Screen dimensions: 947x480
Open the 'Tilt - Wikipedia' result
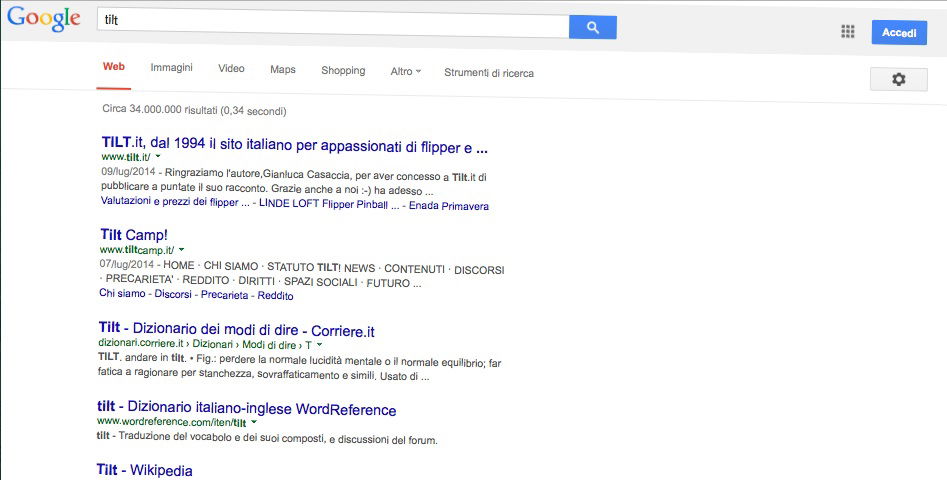click(x=144, y=470)
